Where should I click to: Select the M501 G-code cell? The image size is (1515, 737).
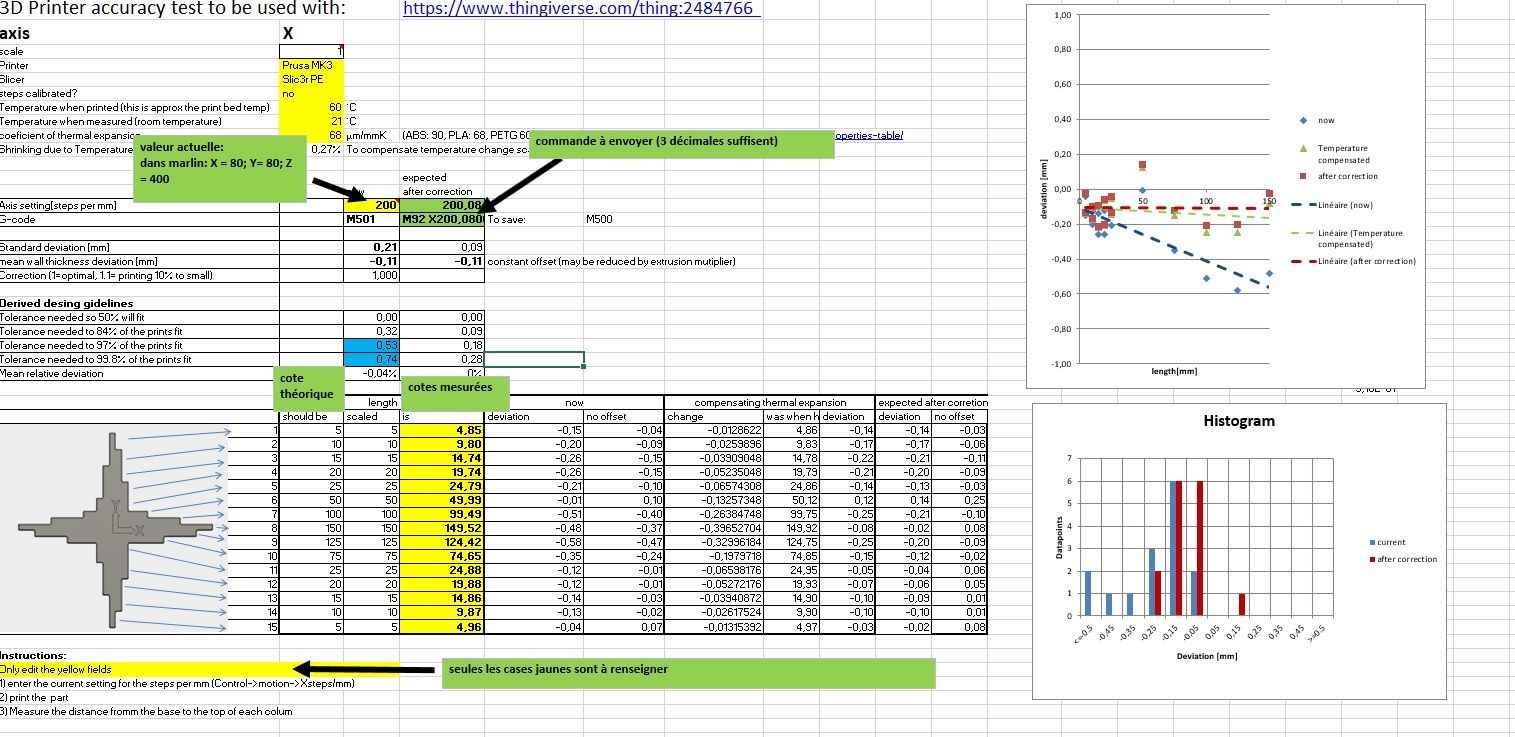[372, 219]
